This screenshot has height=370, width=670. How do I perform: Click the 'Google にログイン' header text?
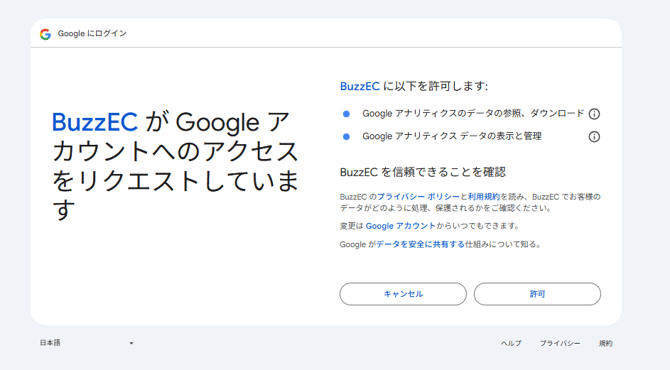pos(92,33)
